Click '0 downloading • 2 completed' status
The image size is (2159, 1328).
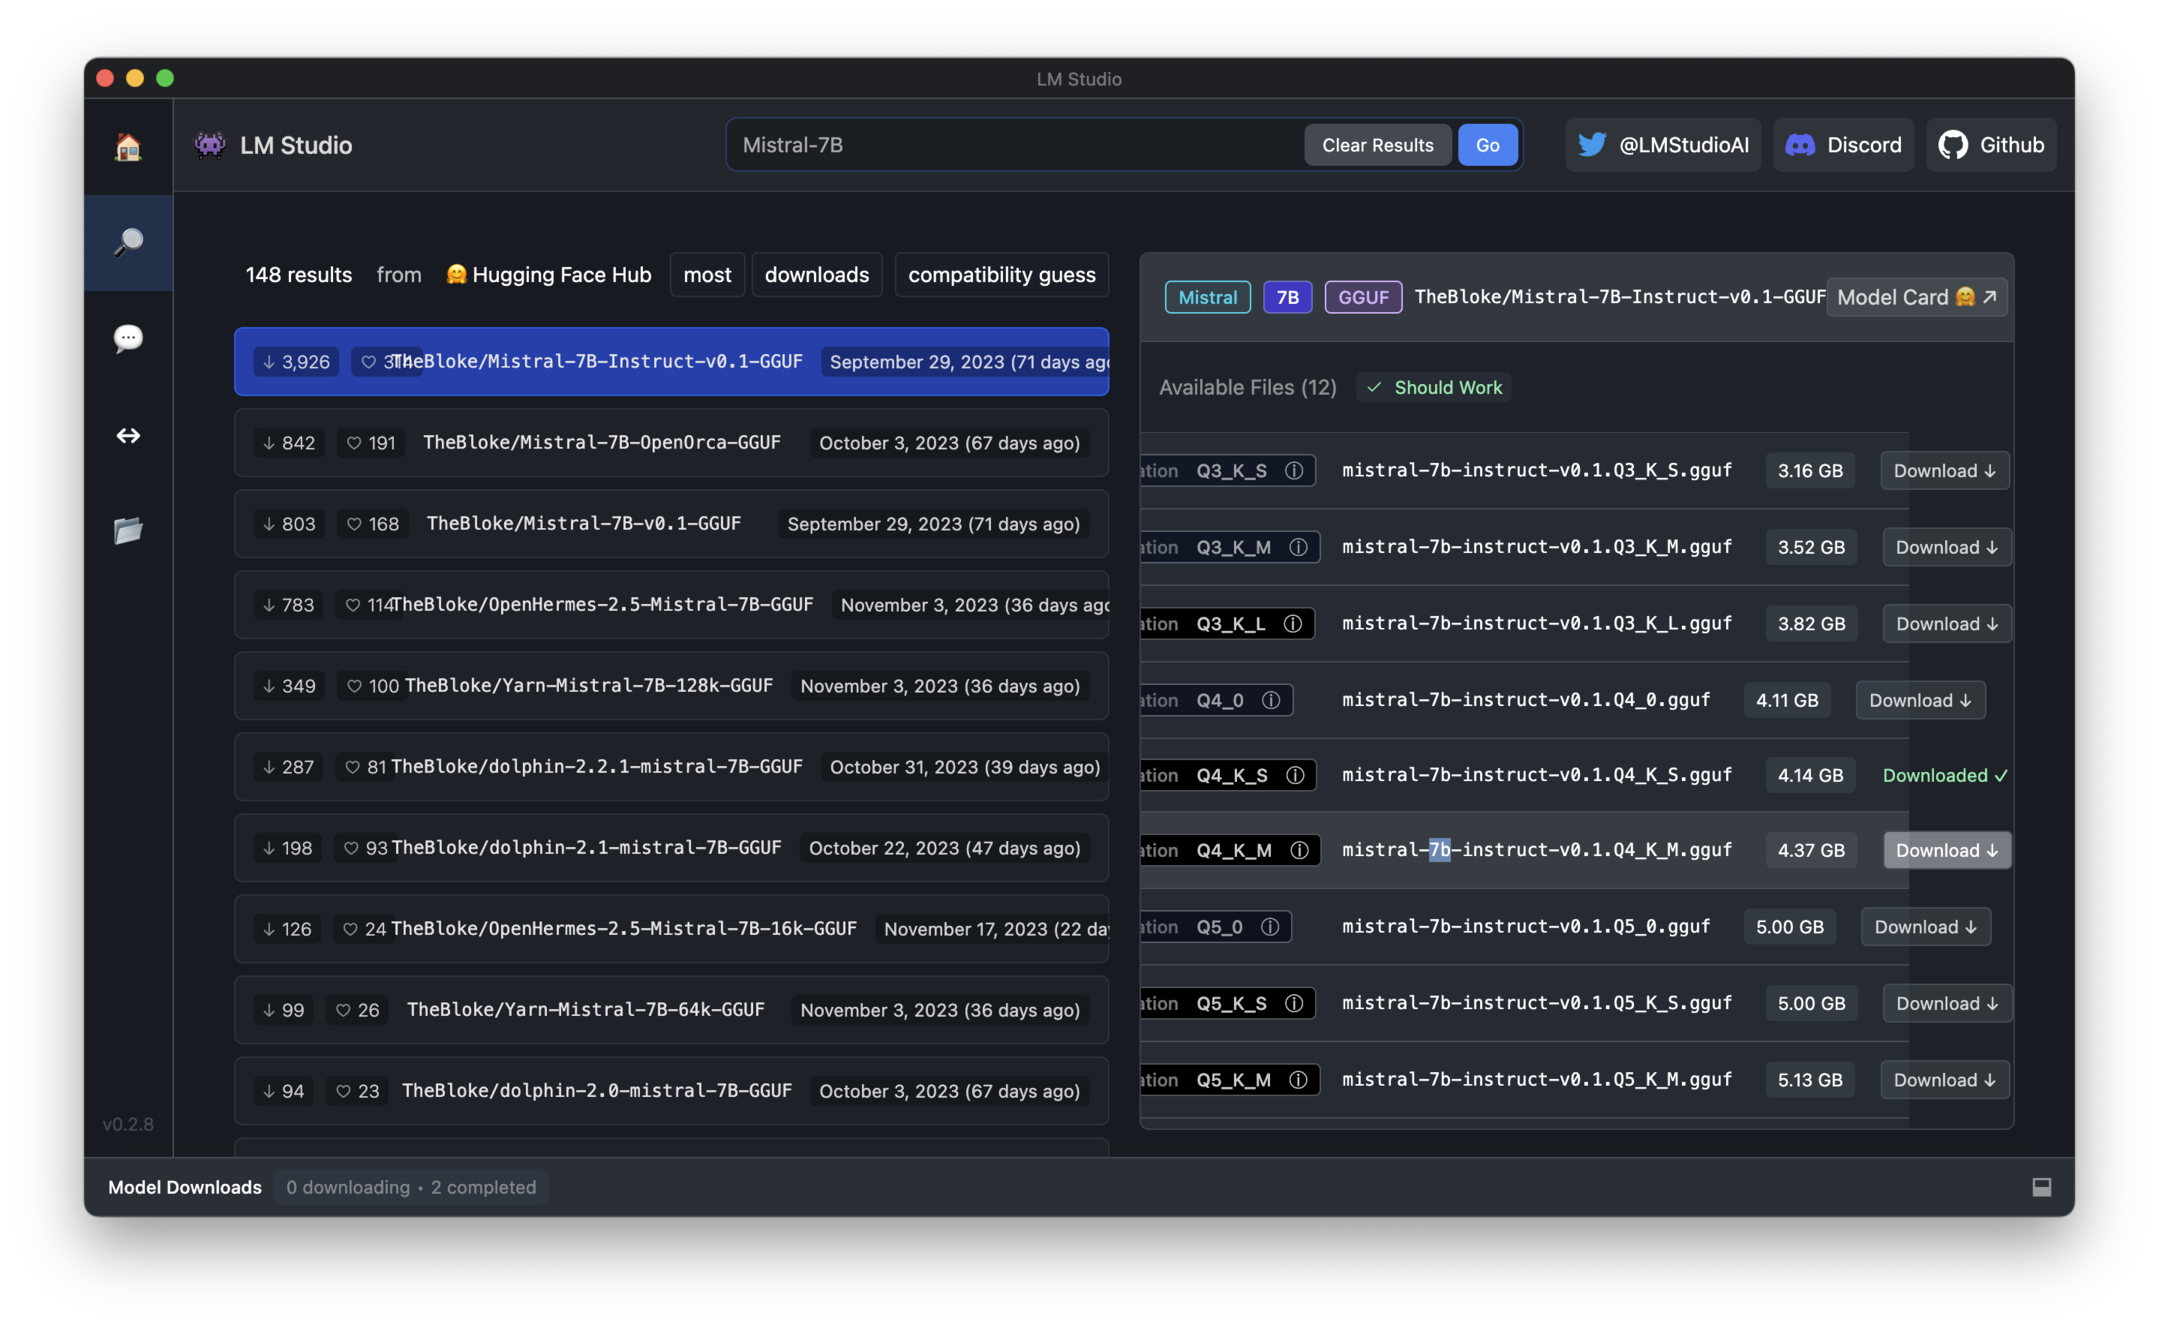click(x=411, y=1187)
